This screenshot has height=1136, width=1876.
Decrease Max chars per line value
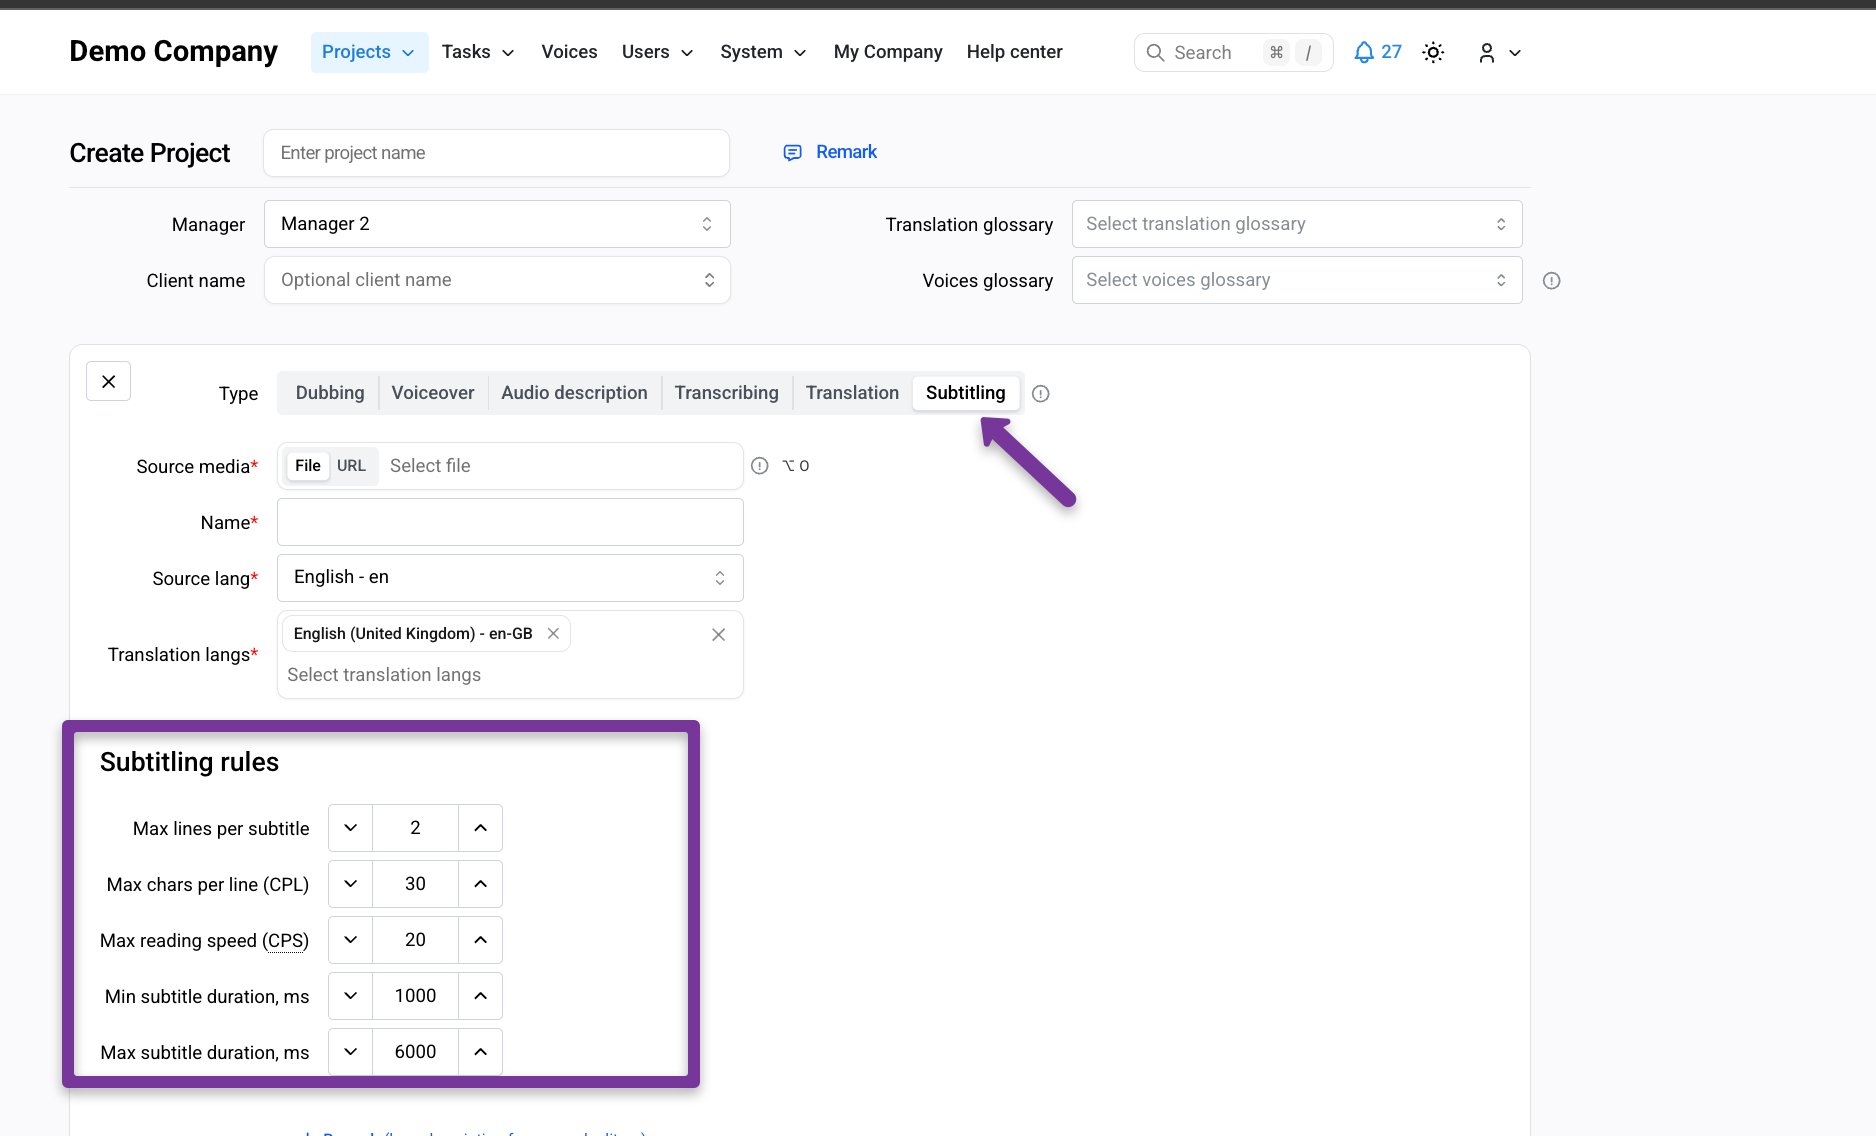tap(350, 884)
